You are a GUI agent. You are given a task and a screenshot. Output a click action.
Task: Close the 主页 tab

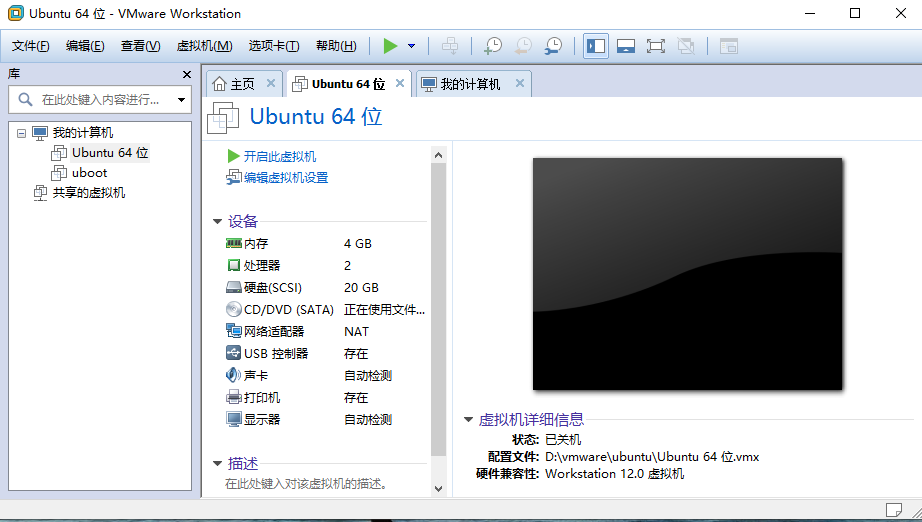270,83
